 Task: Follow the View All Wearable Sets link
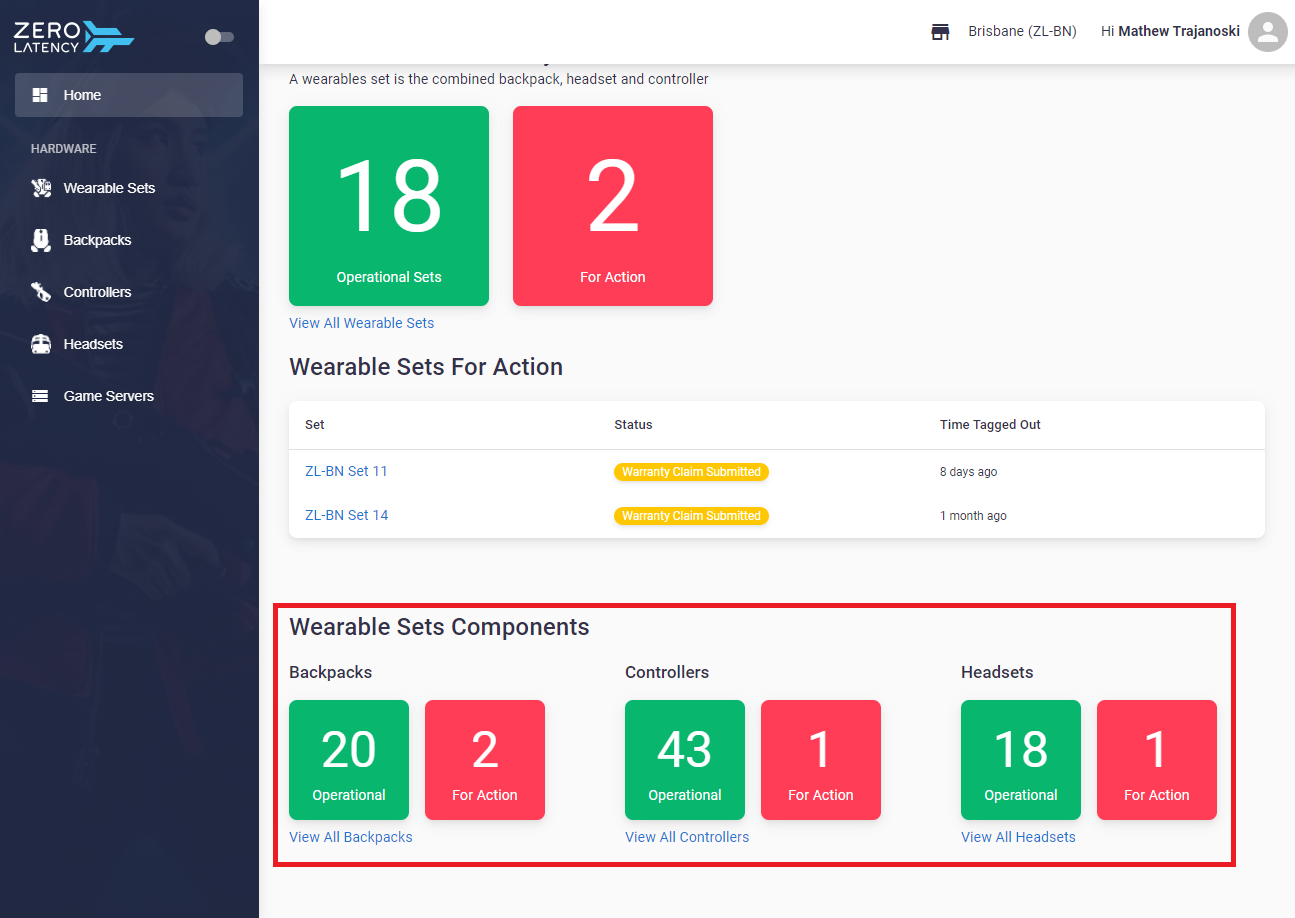(x=362, y=323)
